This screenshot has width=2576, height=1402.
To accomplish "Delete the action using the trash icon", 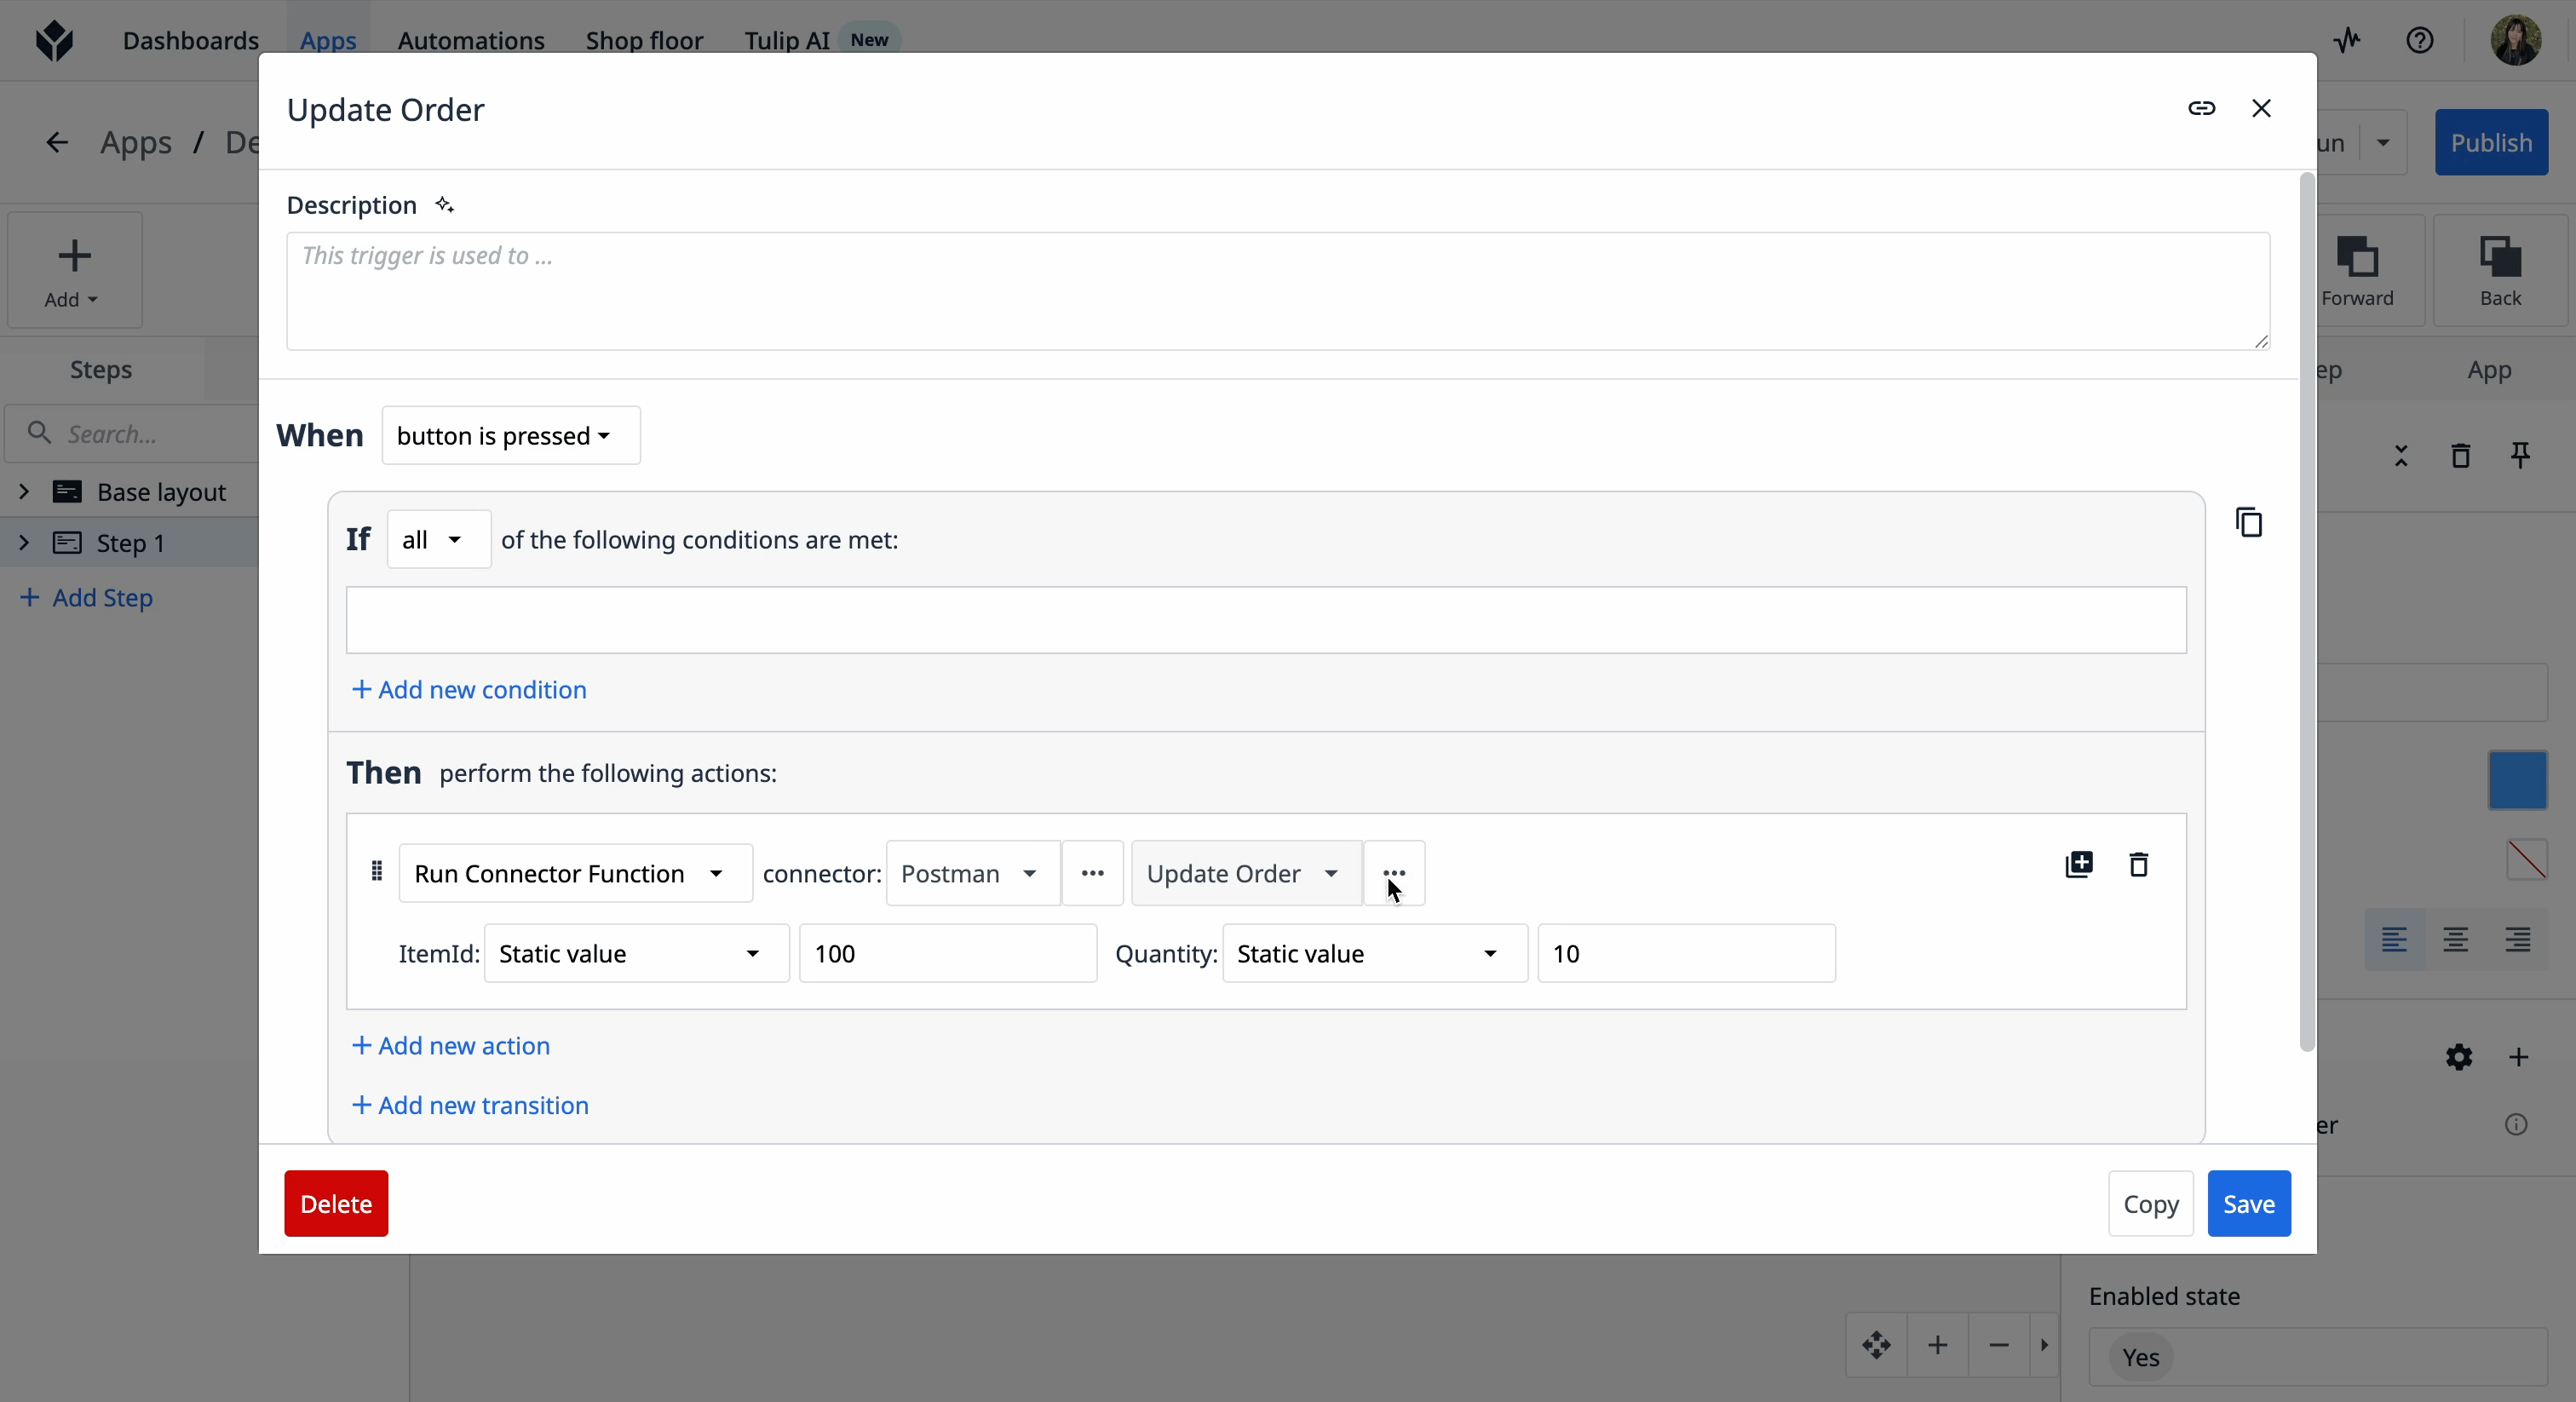I will (2139, 865).
